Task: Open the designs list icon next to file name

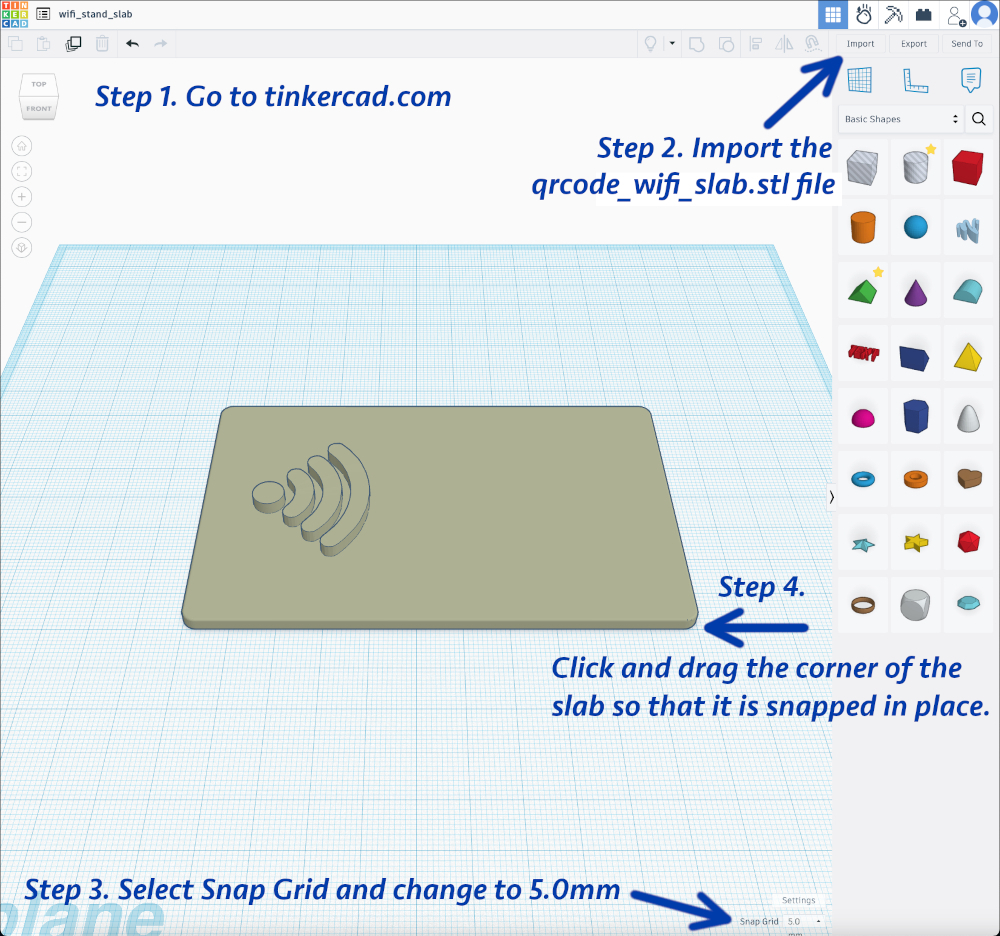Action: coord(43,13)
